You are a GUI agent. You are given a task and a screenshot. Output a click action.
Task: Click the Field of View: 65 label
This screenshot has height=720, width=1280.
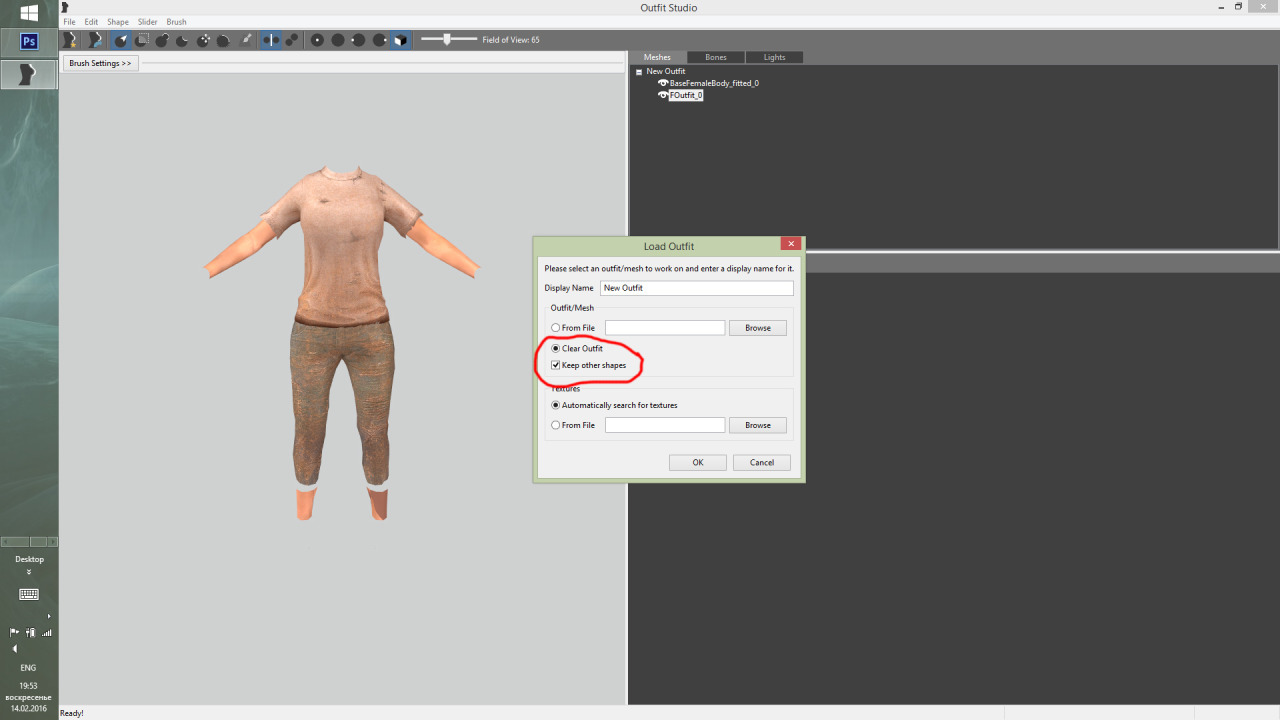tap(511, 40)
